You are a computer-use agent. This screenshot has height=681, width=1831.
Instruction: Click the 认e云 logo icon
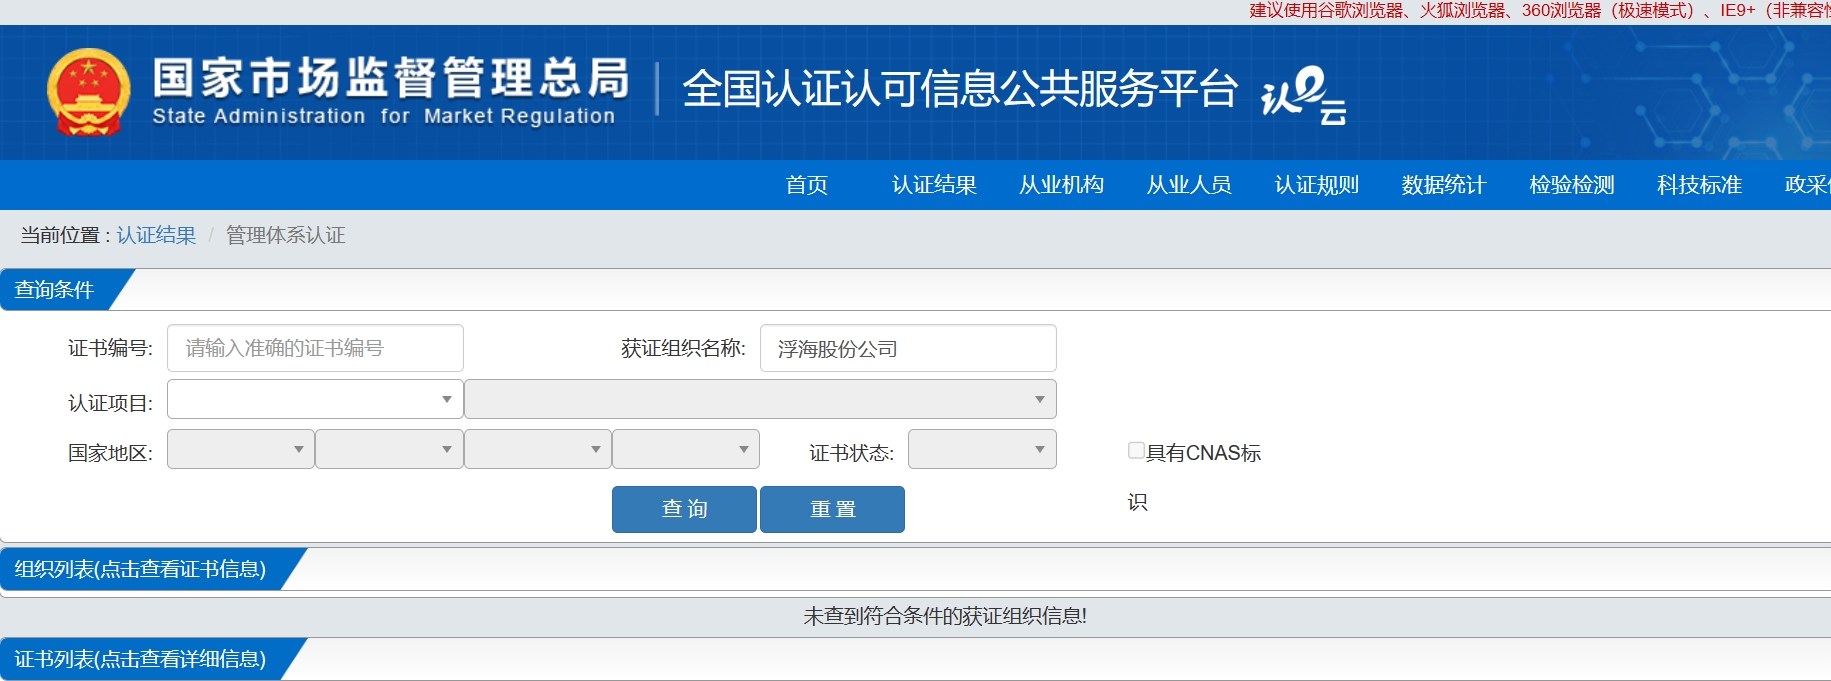[1304, 95]
